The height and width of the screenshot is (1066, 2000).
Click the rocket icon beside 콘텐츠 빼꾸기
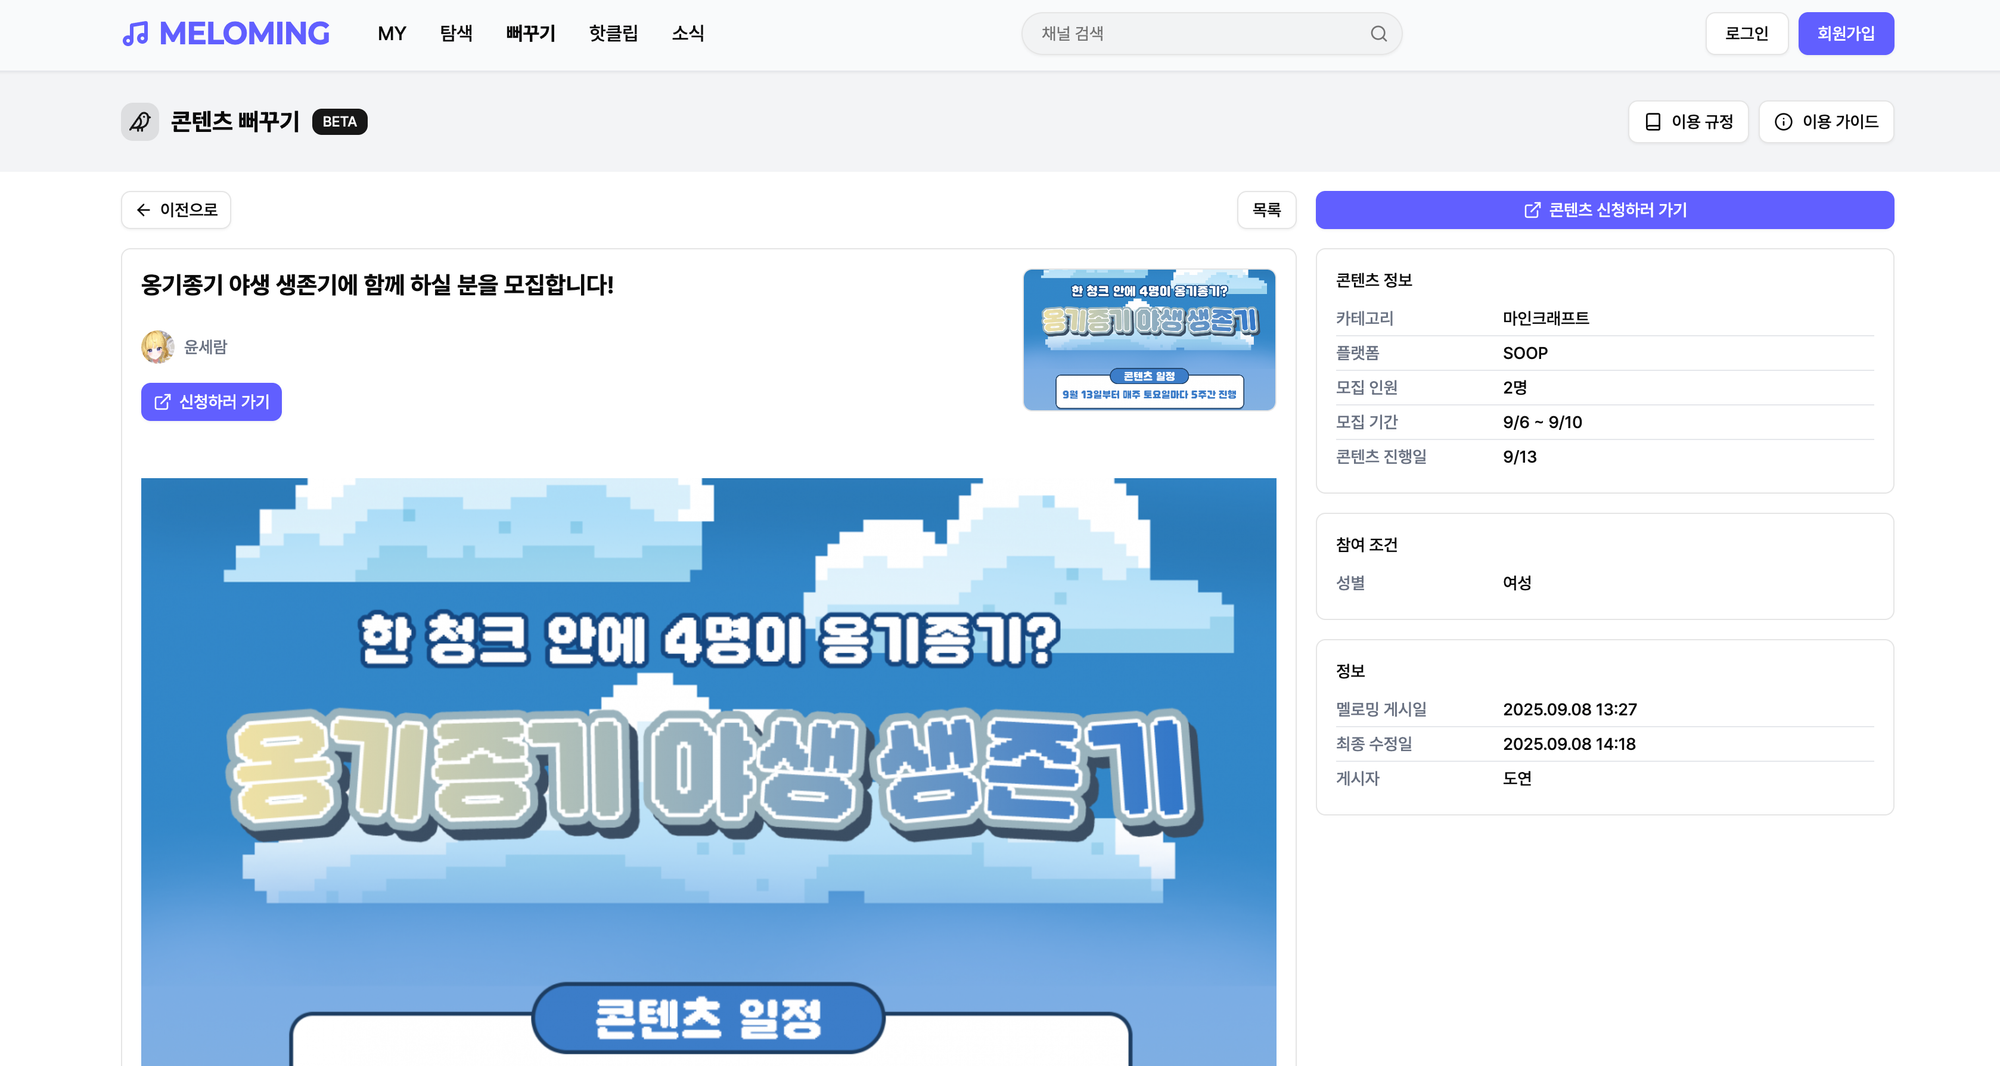click(140, 122)
